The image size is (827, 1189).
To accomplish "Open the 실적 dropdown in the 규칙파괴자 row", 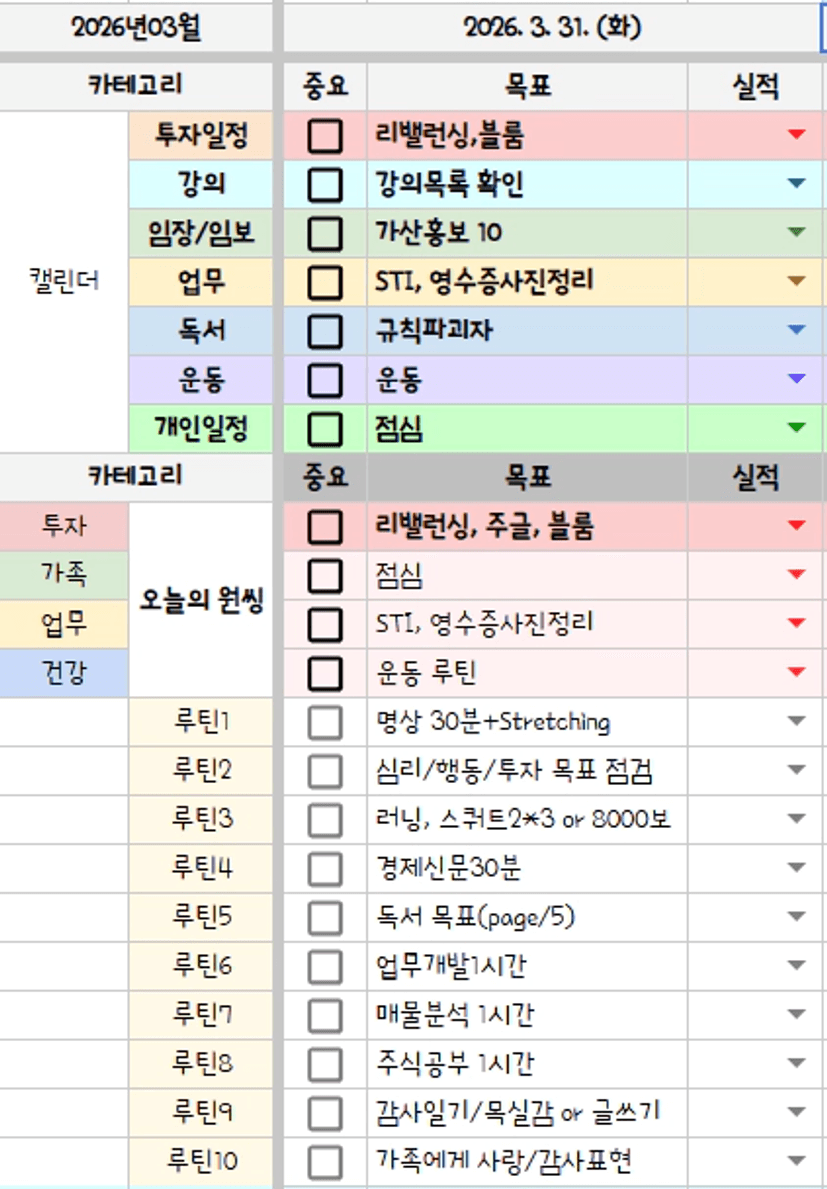I will click(x=796, y=329).
